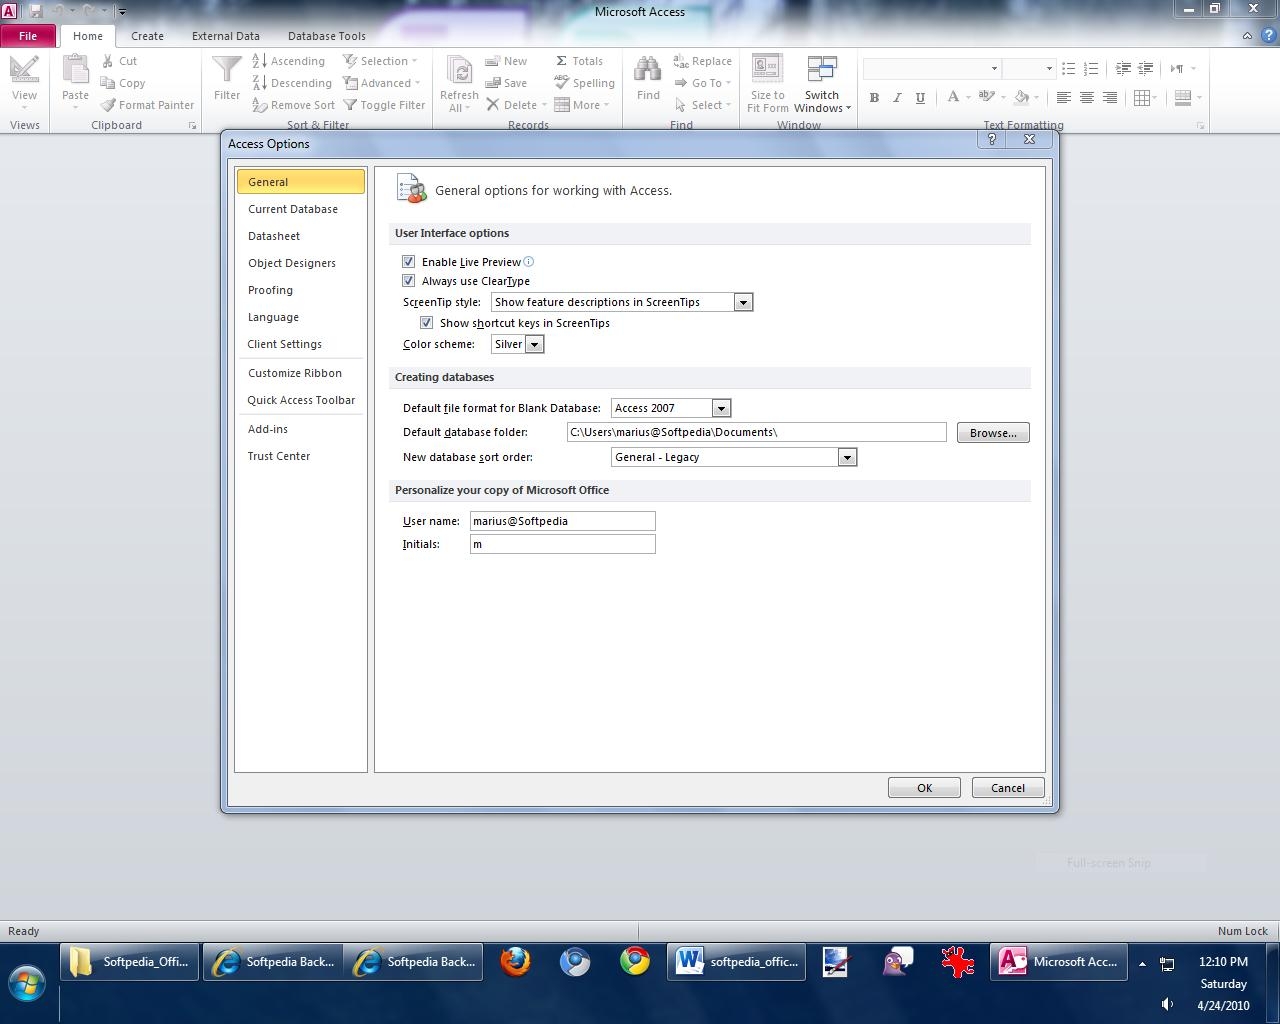Screen dimensions: 1280x1024
Task: Select Trust Center in options sidebar
Action: click(x=279, y=456)
